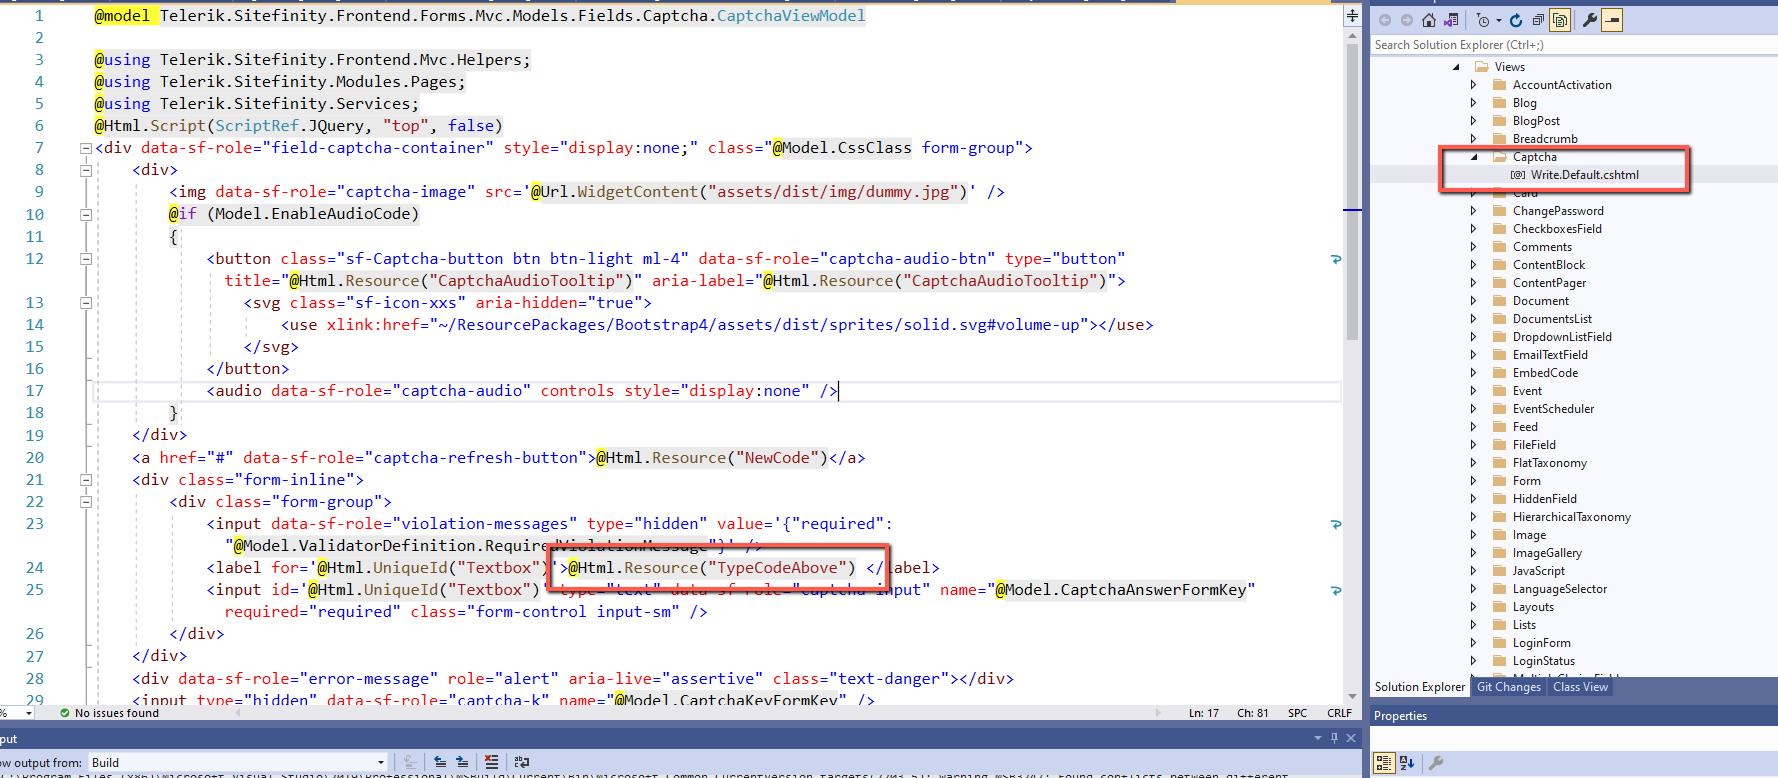Go Home in Solution Explorer toolbar
Viewport: 1778px width, 778px height.
pyautogui.click(x=1428, y=20)
